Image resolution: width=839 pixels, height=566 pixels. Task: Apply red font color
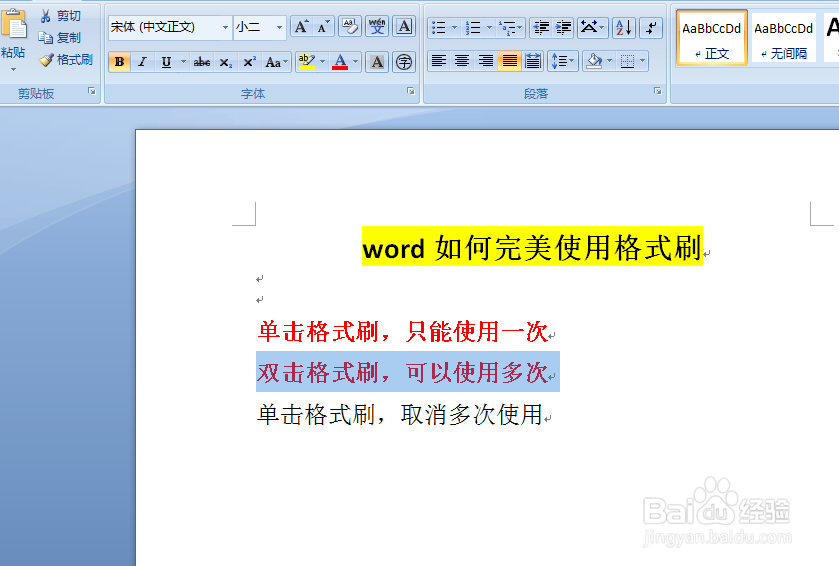click(340, 62)
